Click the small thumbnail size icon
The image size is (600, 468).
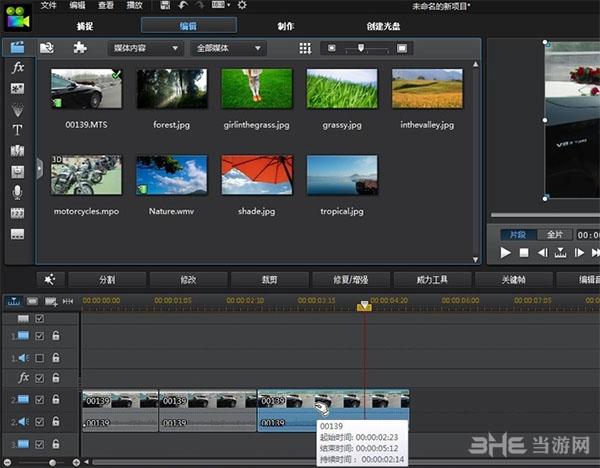332,48
